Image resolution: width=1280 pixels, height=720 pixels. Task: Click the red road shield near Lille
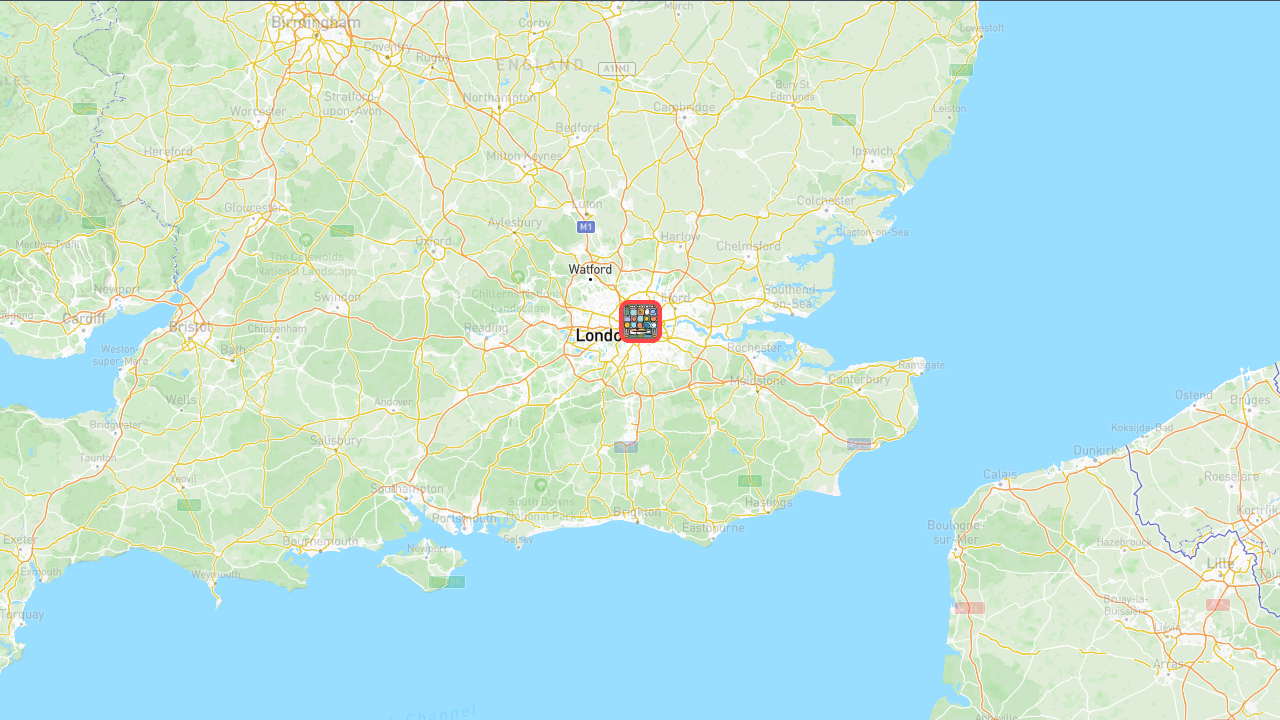tap(1217, 605)
